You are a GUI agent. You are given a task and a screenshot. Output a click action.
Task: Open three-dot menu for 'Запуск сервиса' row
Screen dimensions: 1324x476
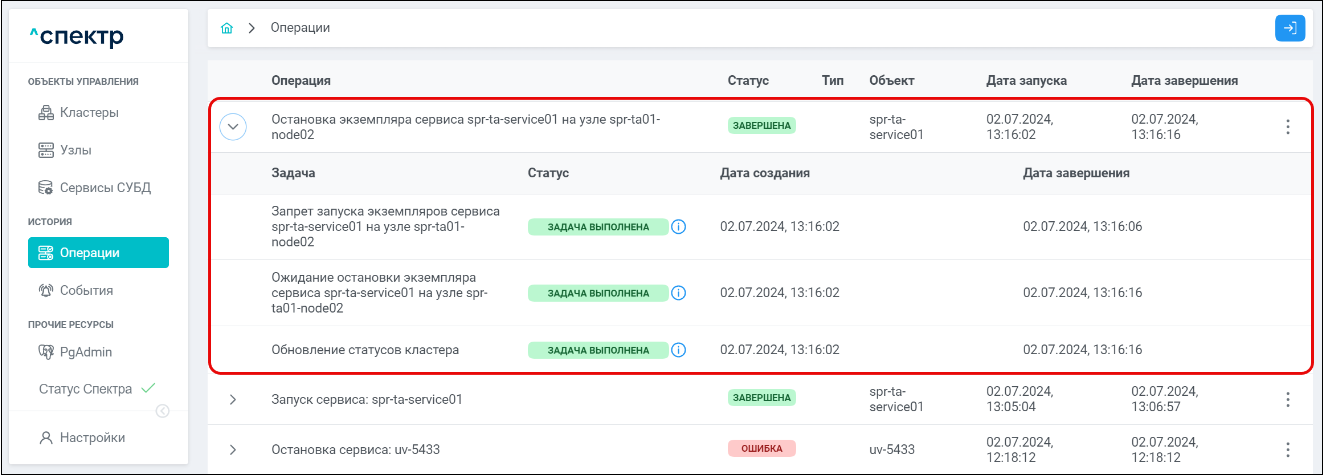tap(1287, 400)
